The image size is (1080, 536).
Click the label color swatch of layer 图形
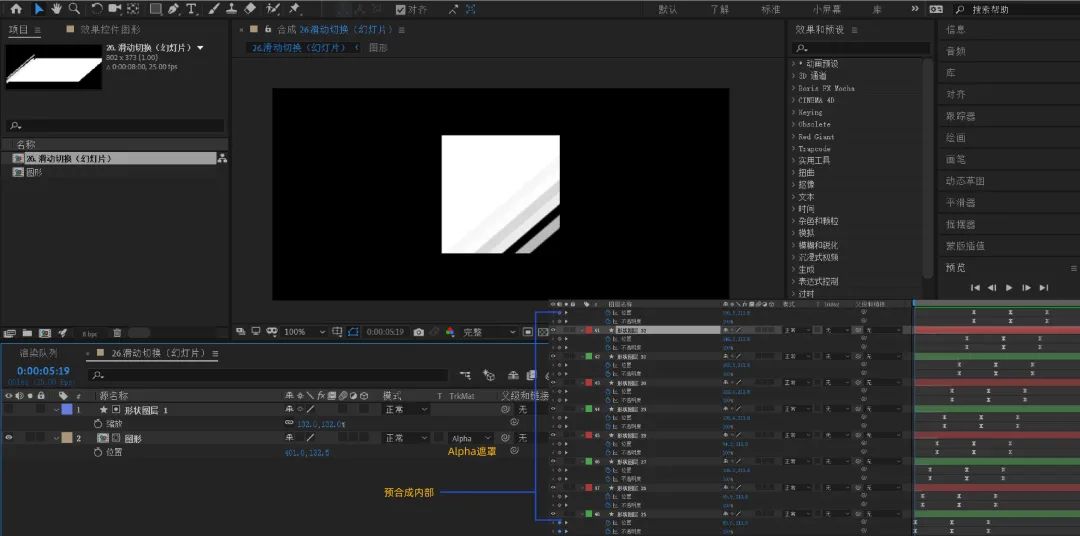pyautogui.click(x=67, y=438)
